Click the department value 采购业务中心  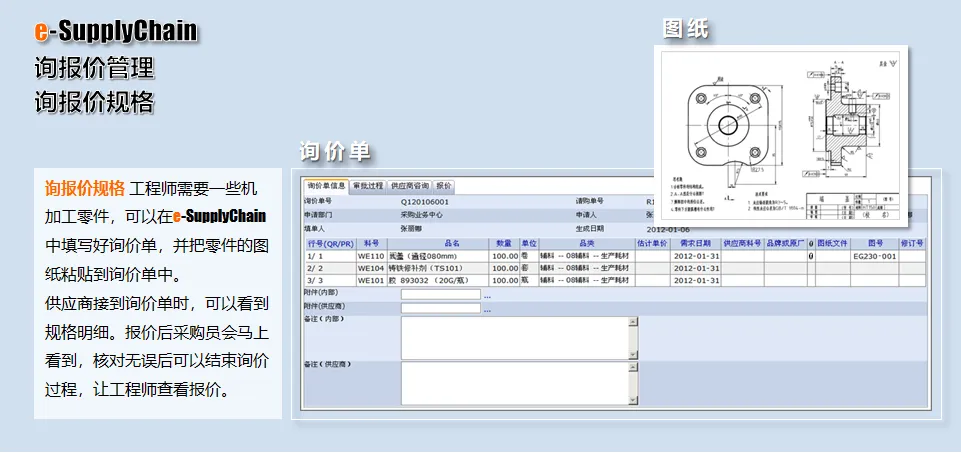422,215
